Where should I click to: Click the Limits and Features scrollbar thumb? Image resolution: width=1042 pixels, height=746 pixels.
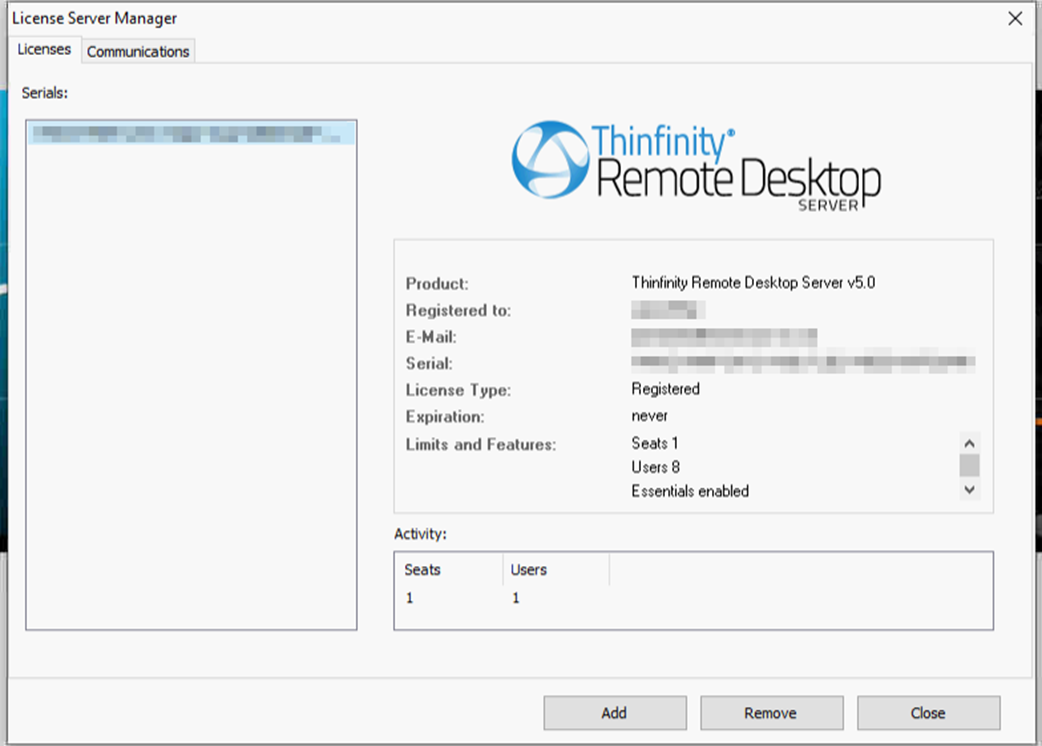click(969, 465)
